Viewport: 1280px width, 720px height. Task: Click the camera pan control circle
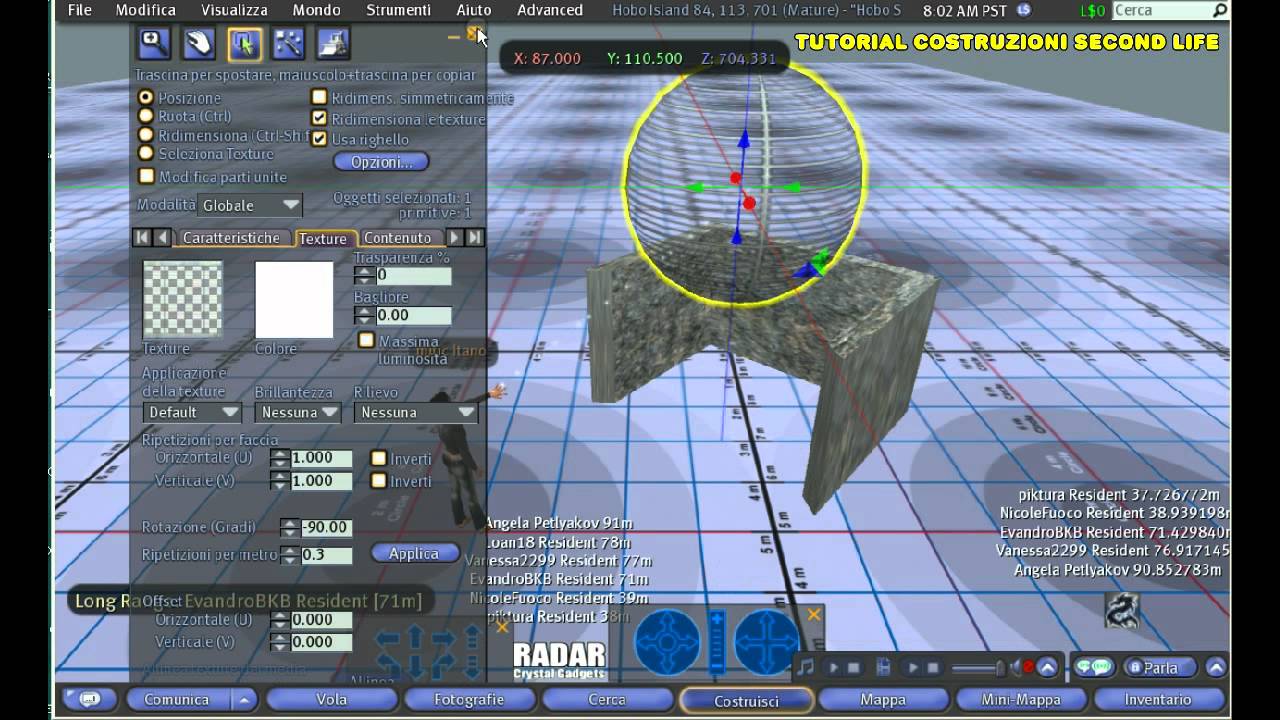768,642
